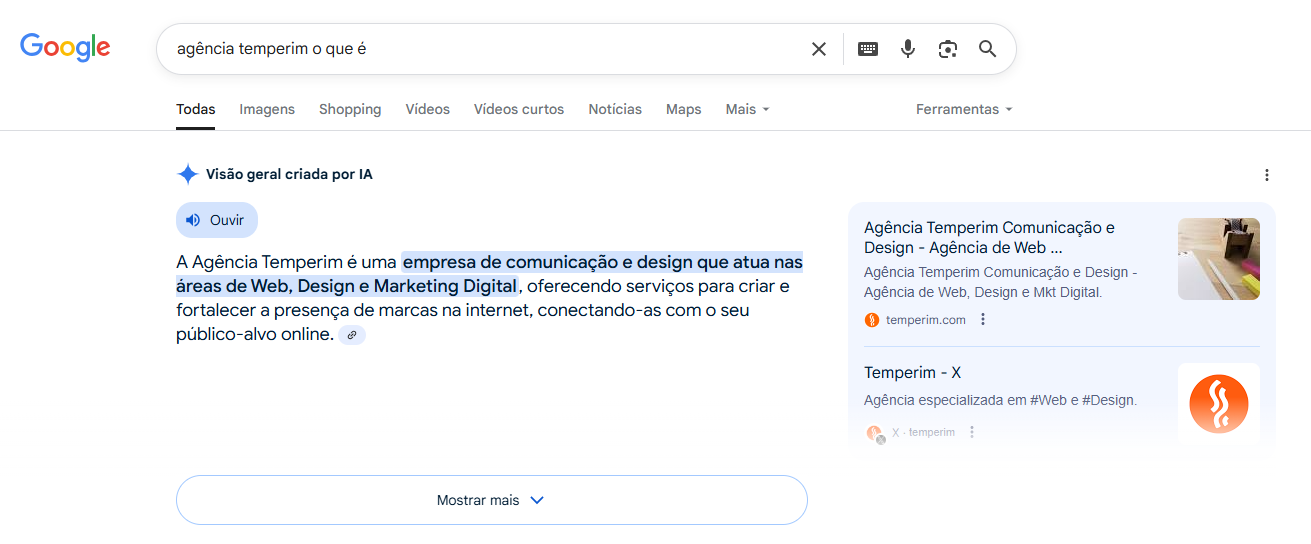This screenshot has height=544, width=1311.
Task: Click the Temperim X profile avatar icon
Action: (x=875, y=433)
